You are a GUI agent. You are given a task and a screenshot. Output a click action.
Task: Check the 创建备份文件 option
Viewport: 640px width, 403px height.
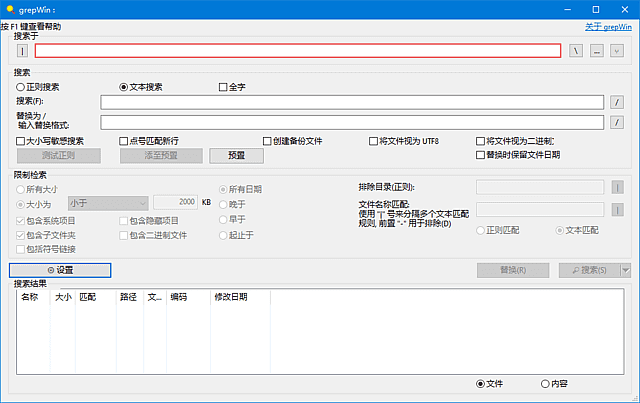pyautogui.click(x=267, y=141)
